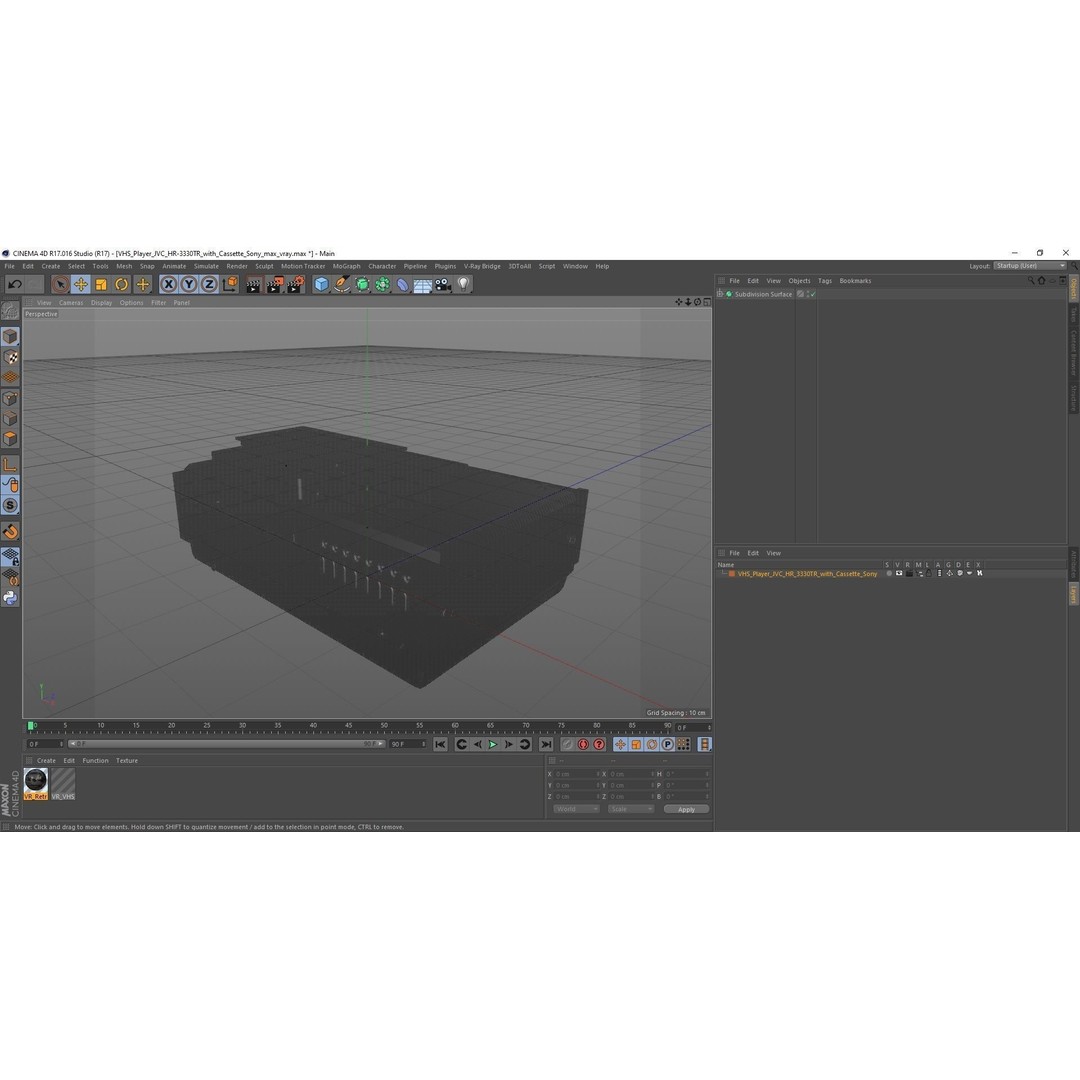Toggle the Snap S icon
The height and width of the screenshot is (1080, 1080).
[x=10, y=506]
